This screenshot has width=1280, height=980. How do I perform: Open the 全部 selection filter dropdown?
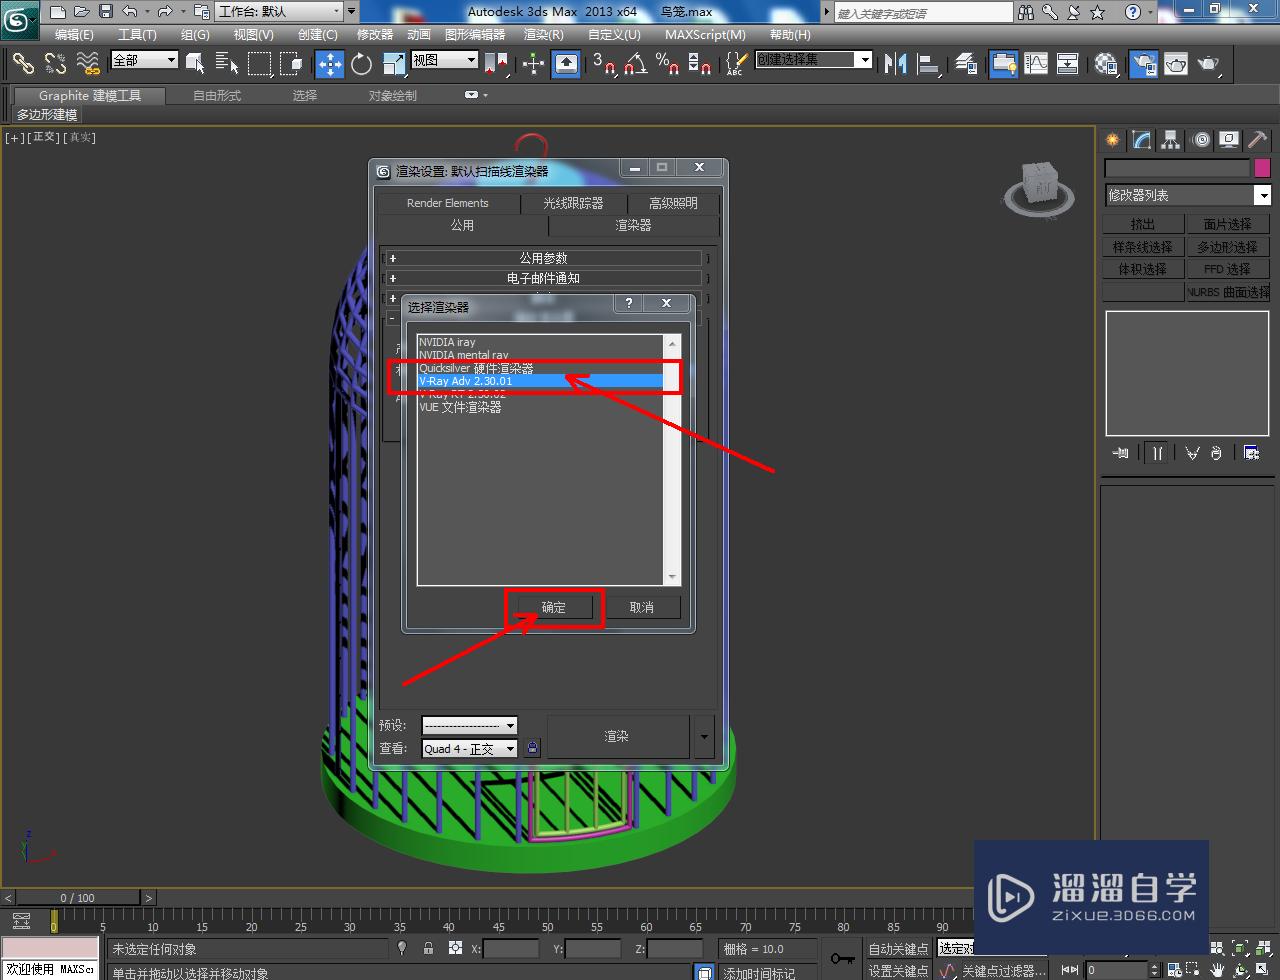tap(144, 60)
